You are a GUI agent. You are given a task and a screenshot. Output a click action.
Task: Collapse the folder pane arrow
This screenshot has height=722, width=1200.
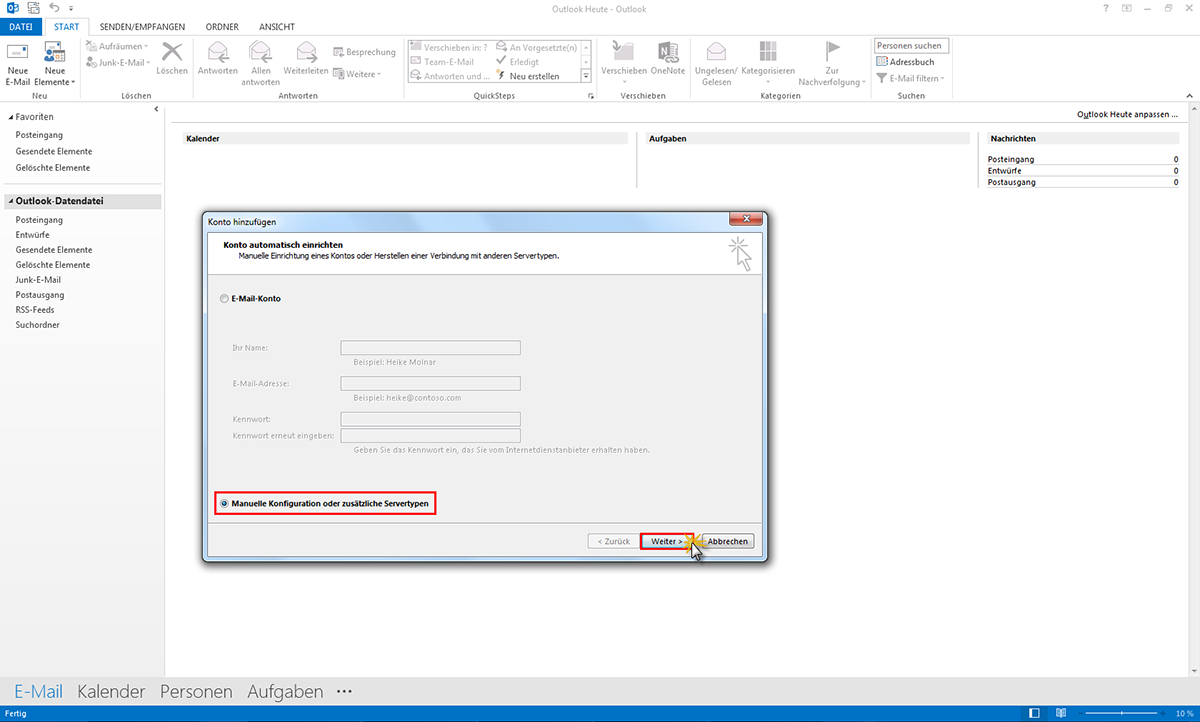[156, 108]
